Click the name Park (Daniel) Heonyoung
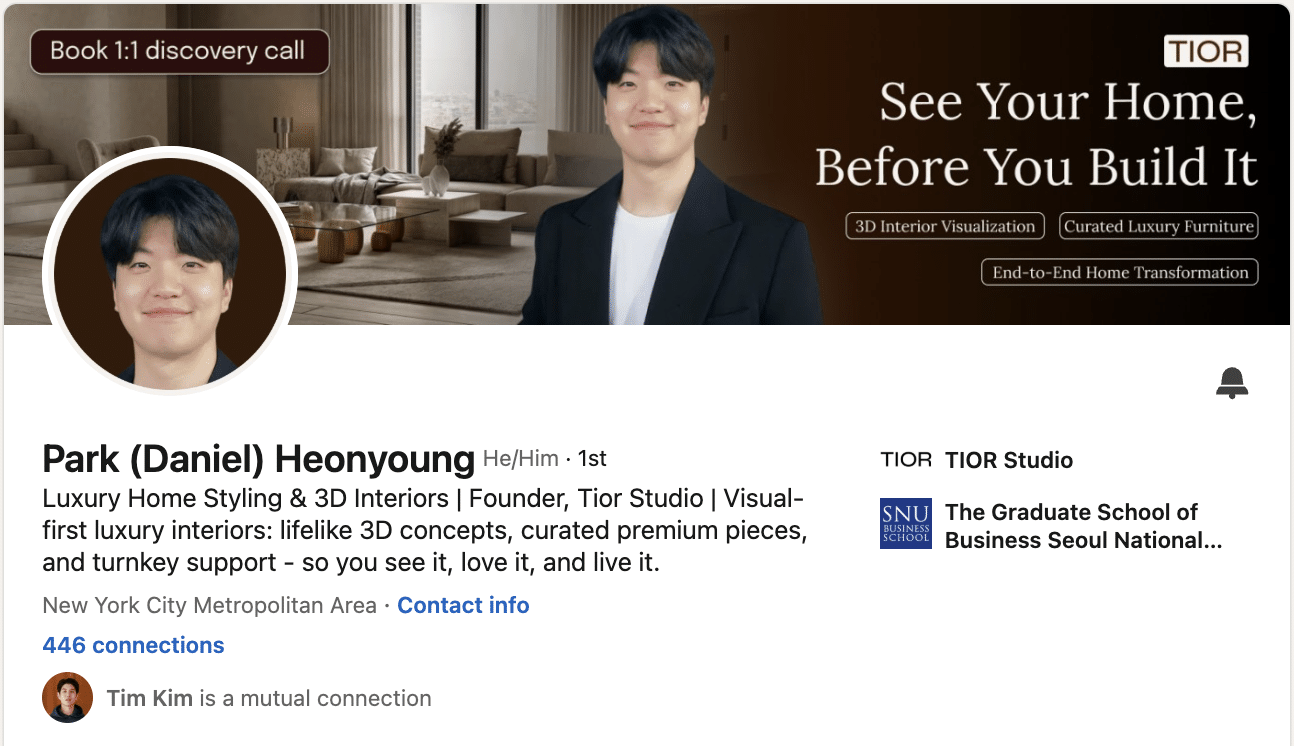The image size is (1294, 746). [x=258, y=459]
